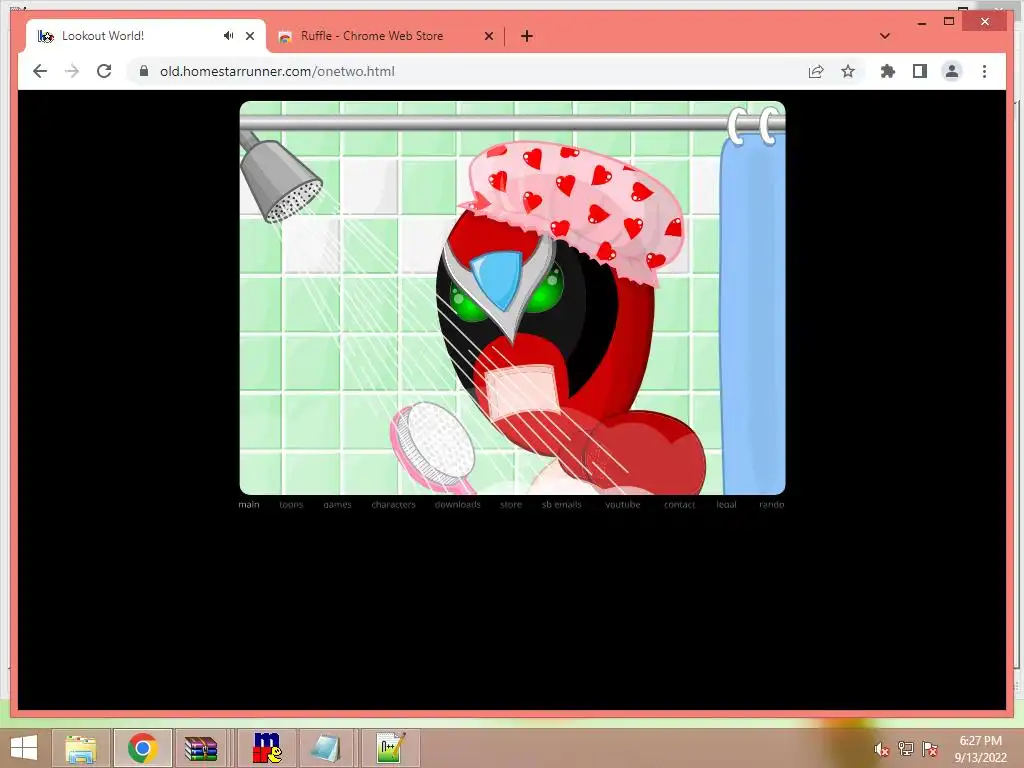1024x768 pixels.
Task: Open the side panel
Action: click(x=920, y=71)
